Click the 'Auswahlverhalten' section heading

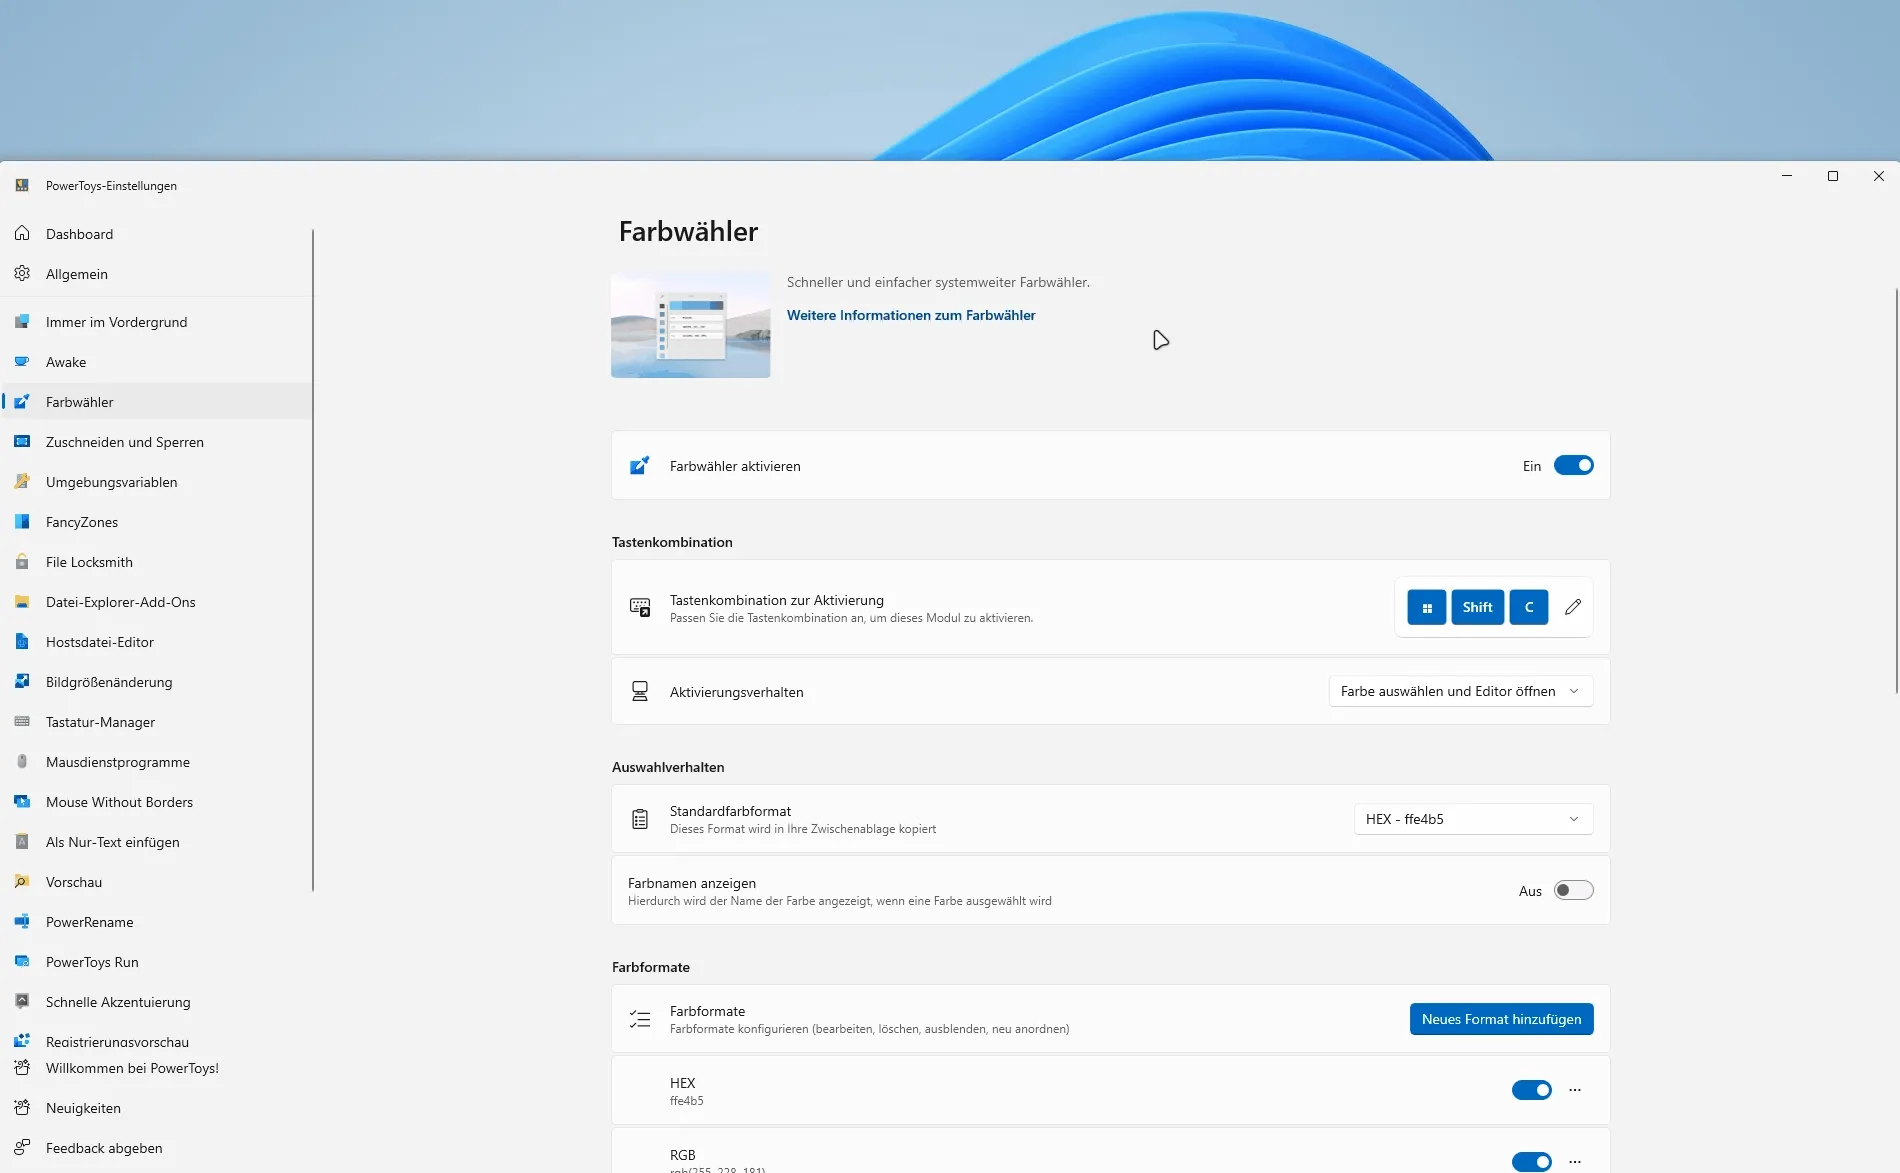point(668,767)
